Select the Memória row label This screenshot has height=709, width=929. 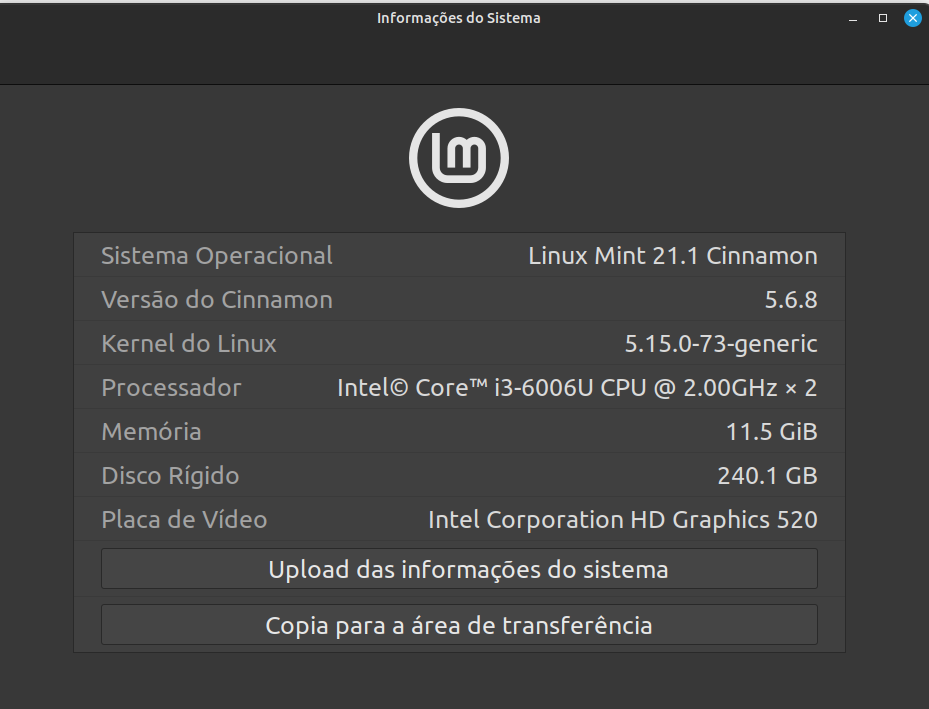click(151, 432)
